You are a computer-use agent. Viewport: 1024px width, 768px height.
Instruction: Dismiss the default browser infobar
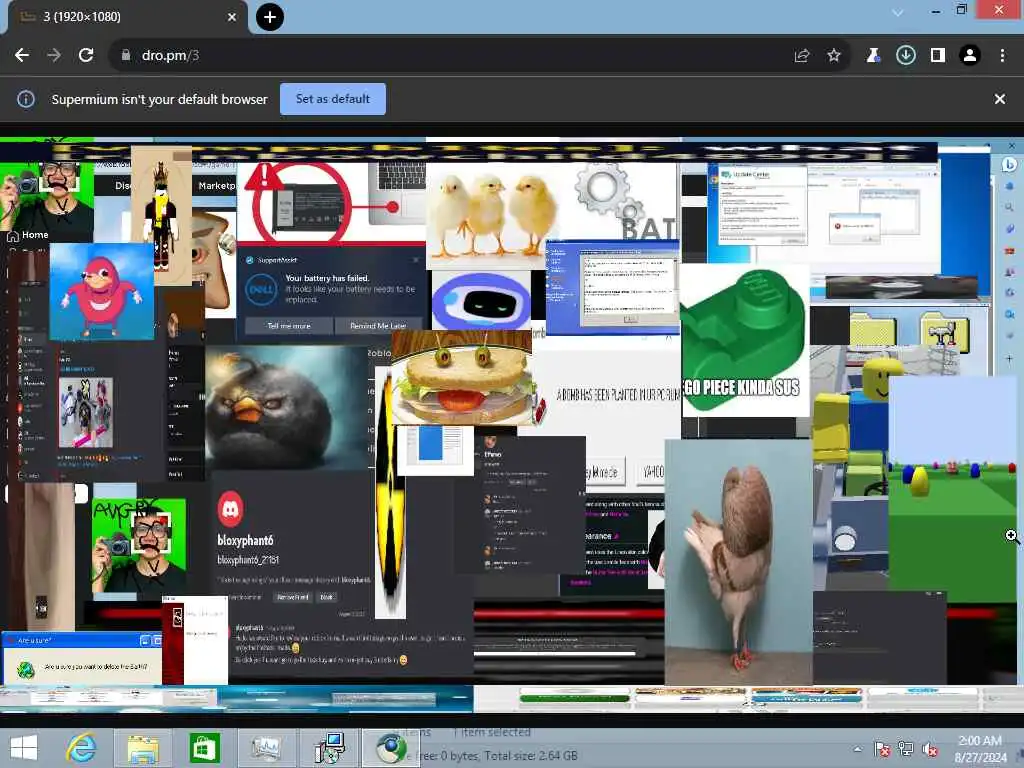(x=1000, y=99)
